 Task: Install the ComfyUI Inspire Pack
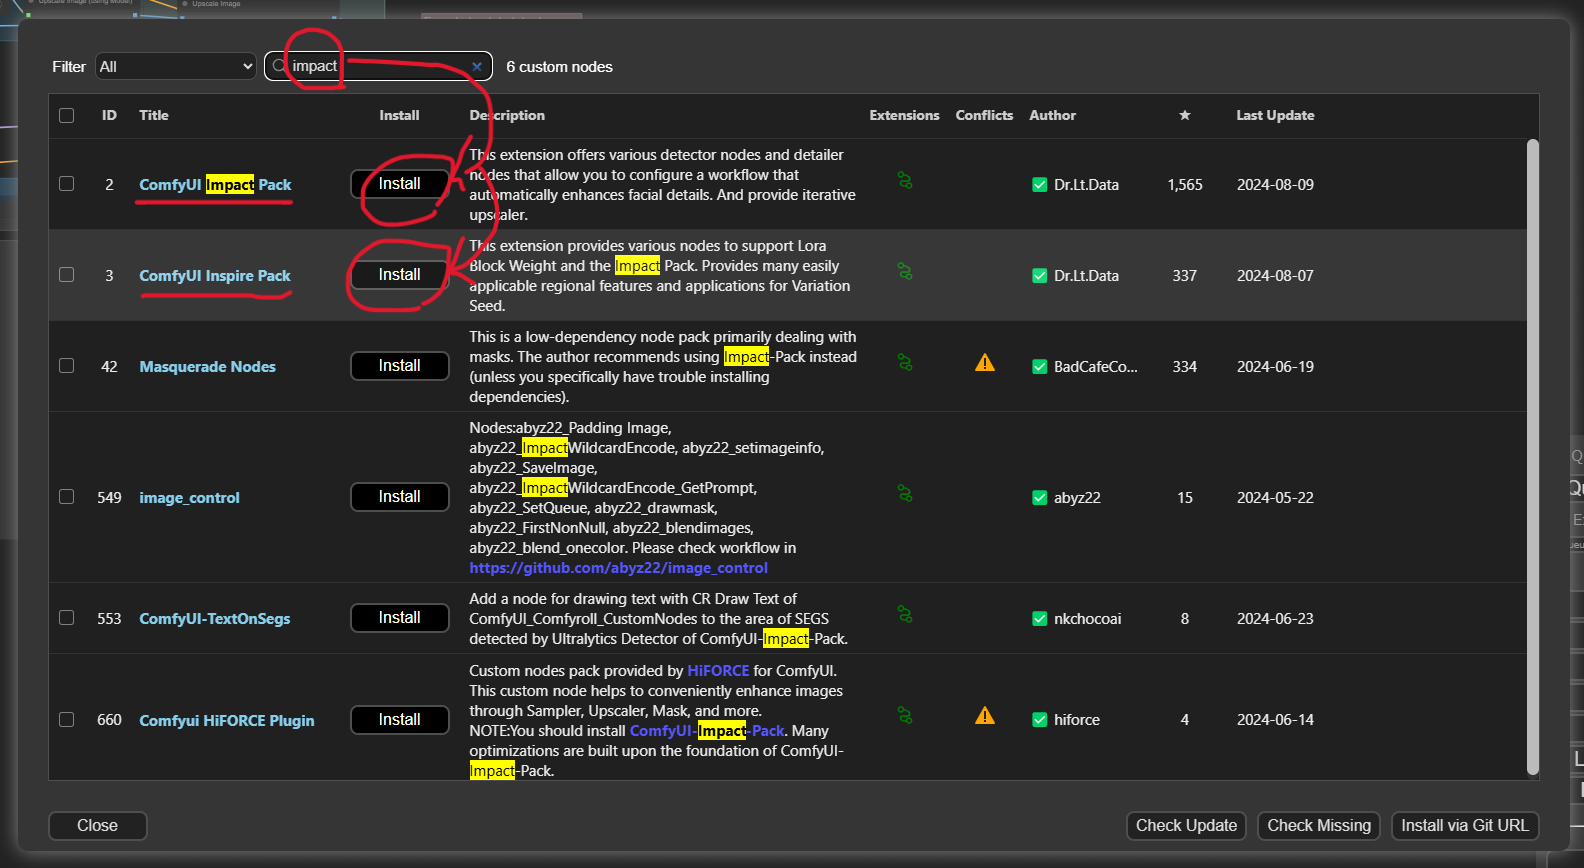click(400, 275)
